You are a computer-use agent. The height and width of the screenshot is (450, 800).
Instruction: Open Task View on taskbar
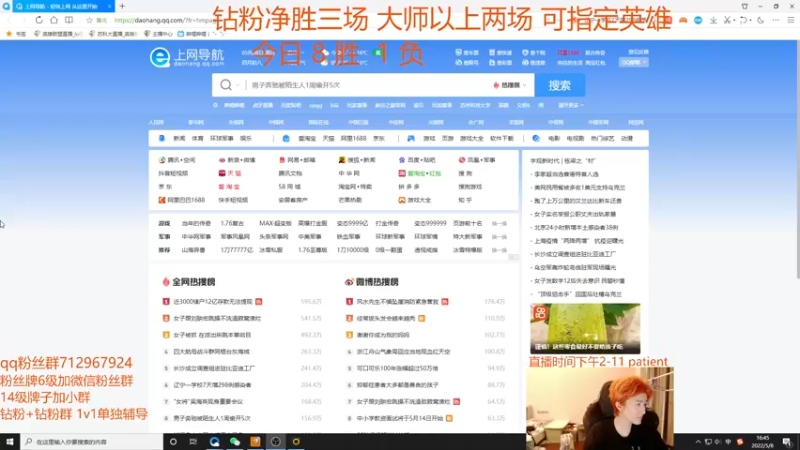pos(193,442)
